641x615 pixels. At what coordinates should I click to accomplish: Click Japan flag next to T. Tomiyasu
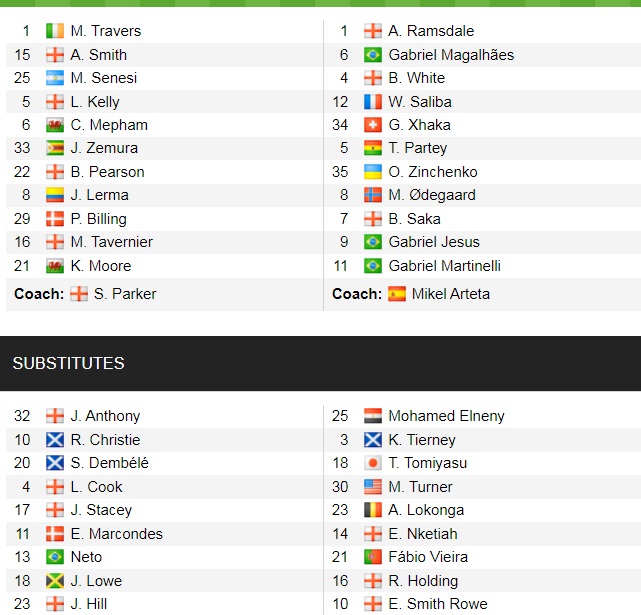pos(373,463)
